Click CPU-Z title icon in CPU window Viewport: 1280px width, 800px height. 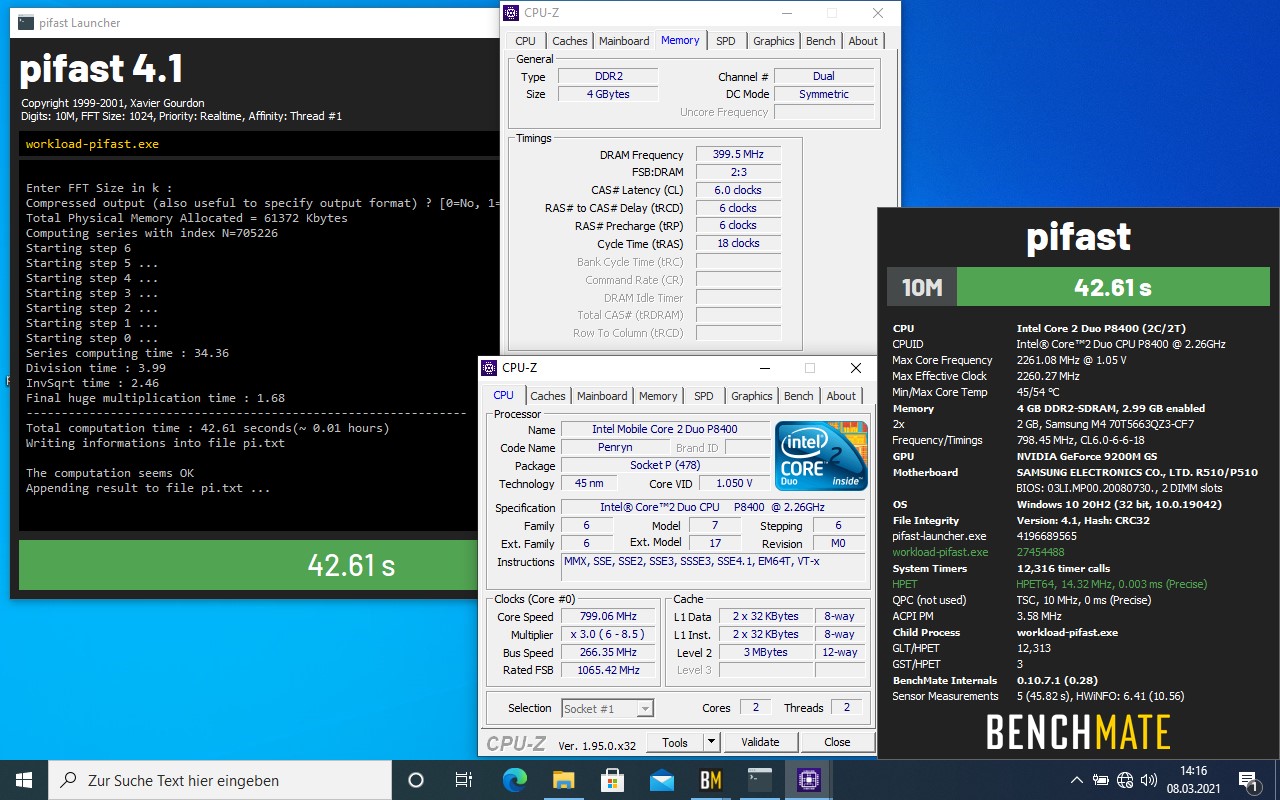(490, 368)
